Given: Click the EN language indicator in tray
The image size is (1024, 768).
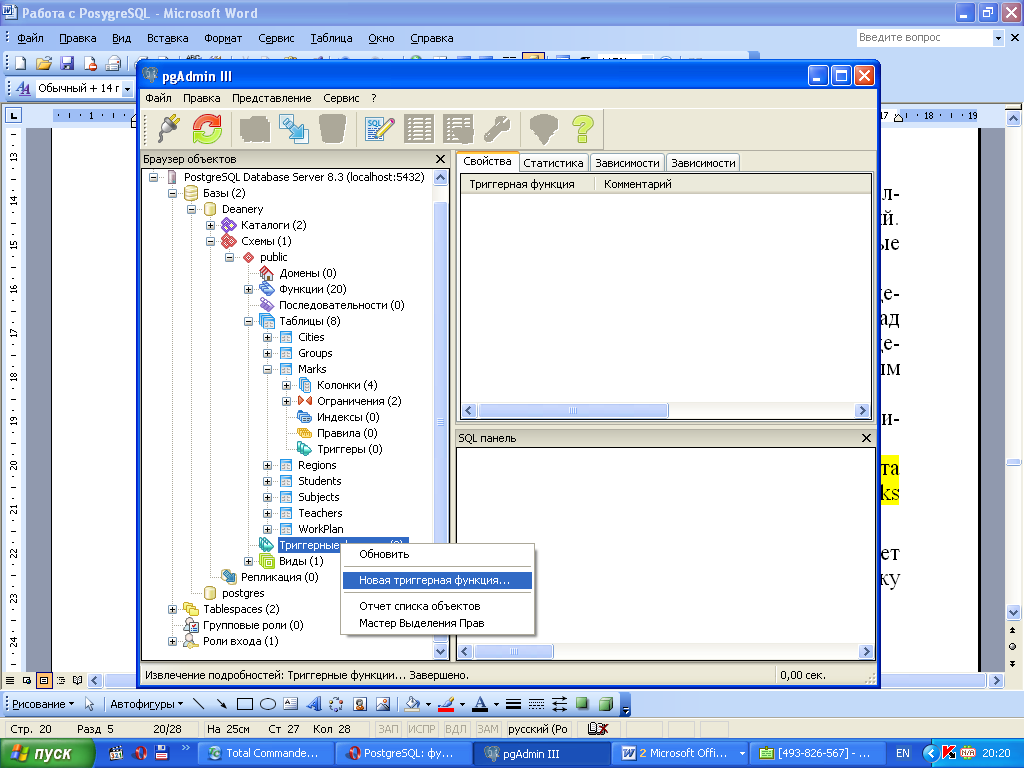Looking at the screenshot, I should coord(903,754).
